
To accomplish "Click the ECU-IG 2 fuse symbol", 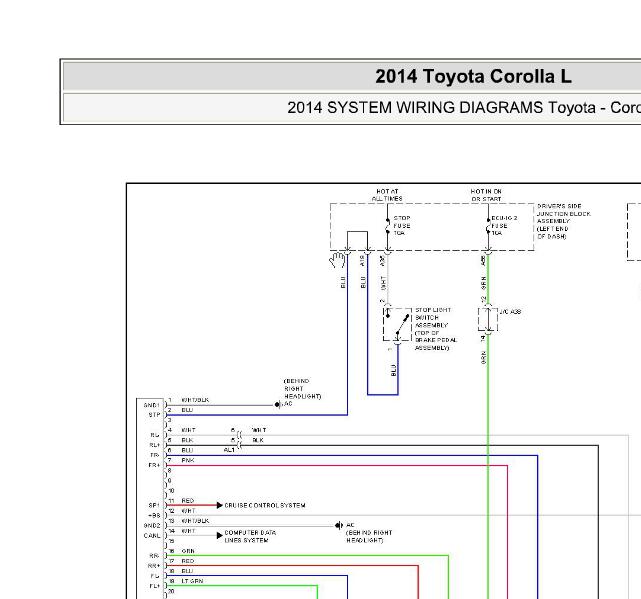I will tap(488, 226).
